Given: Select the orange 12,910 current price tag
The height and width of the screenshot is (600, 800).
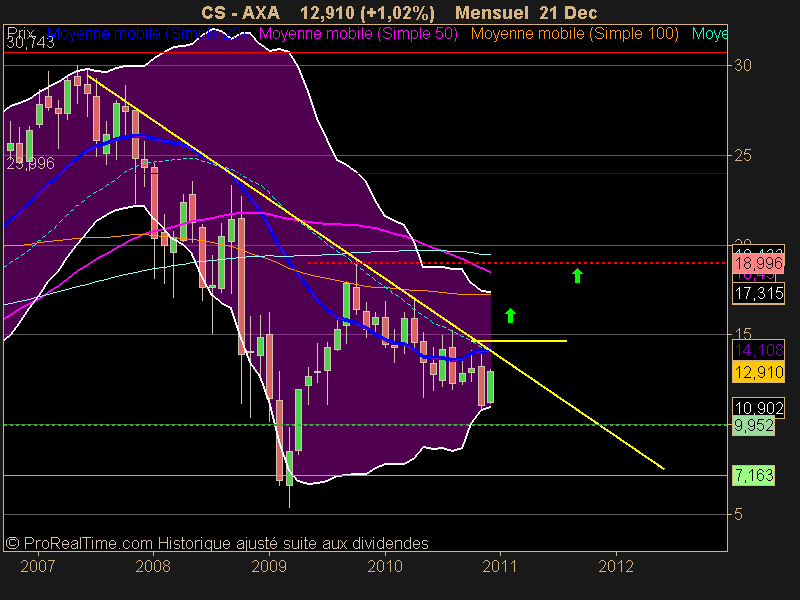Looking at the screenshot, I should [x=758, y=372].
